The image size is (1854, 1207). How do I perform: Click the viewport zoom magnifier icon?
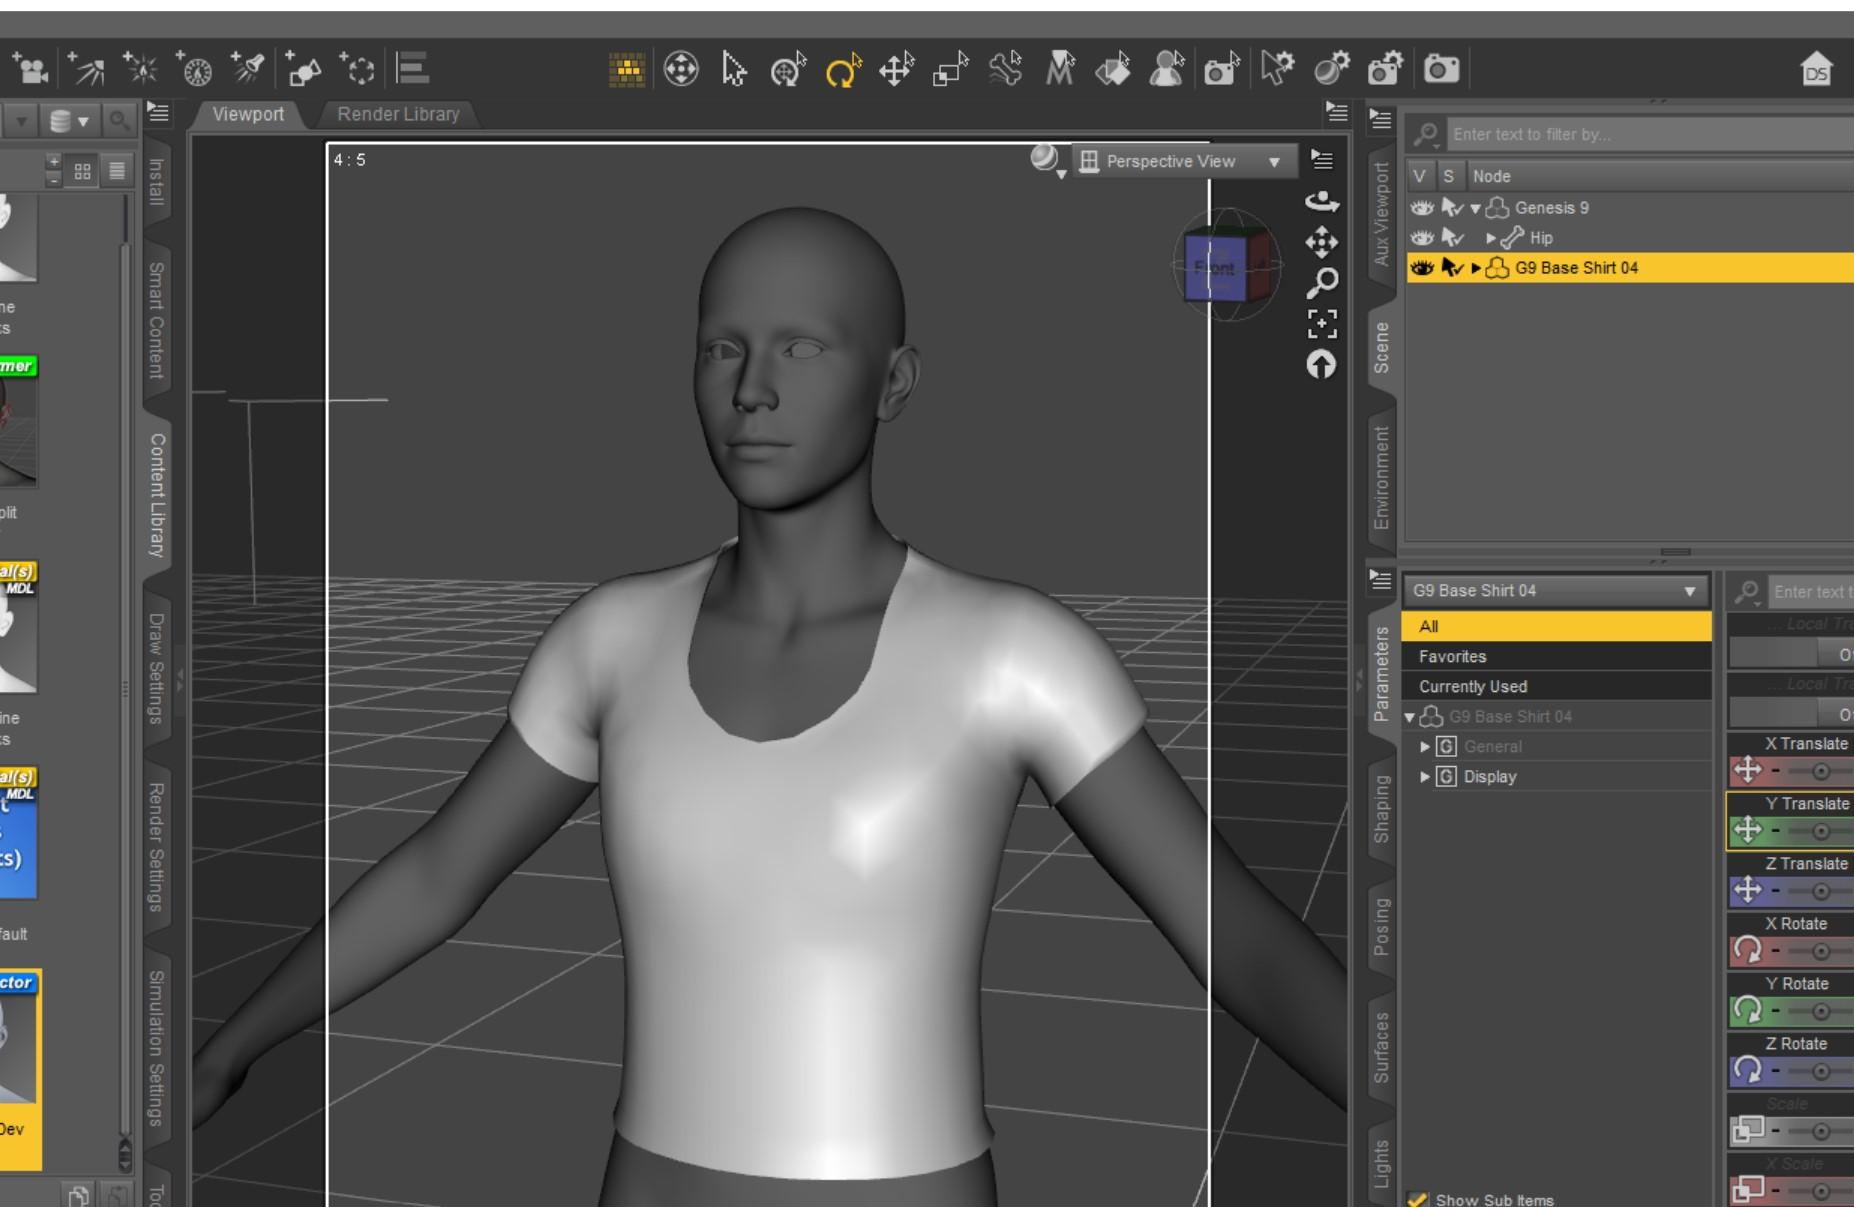coord(1322,283)
